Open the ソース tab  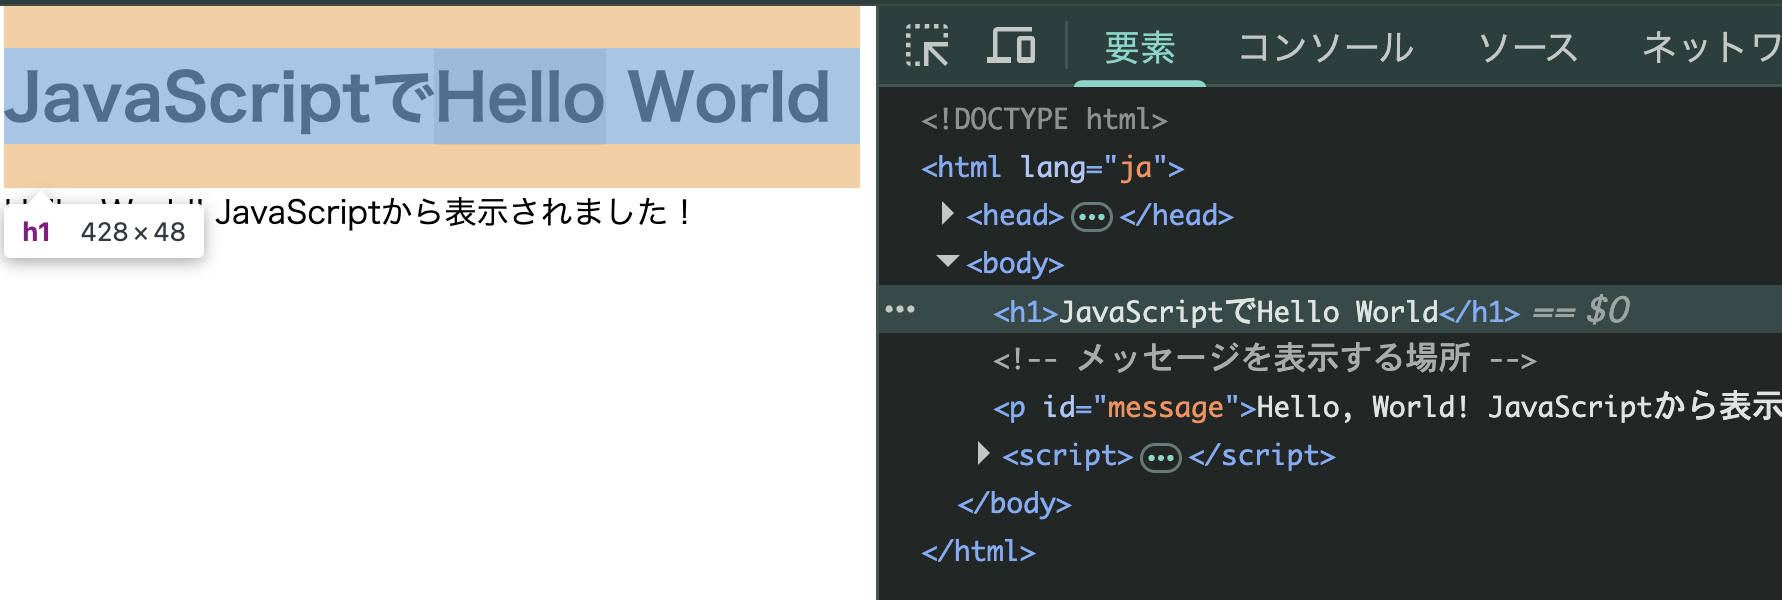[x=1528, y=47]
